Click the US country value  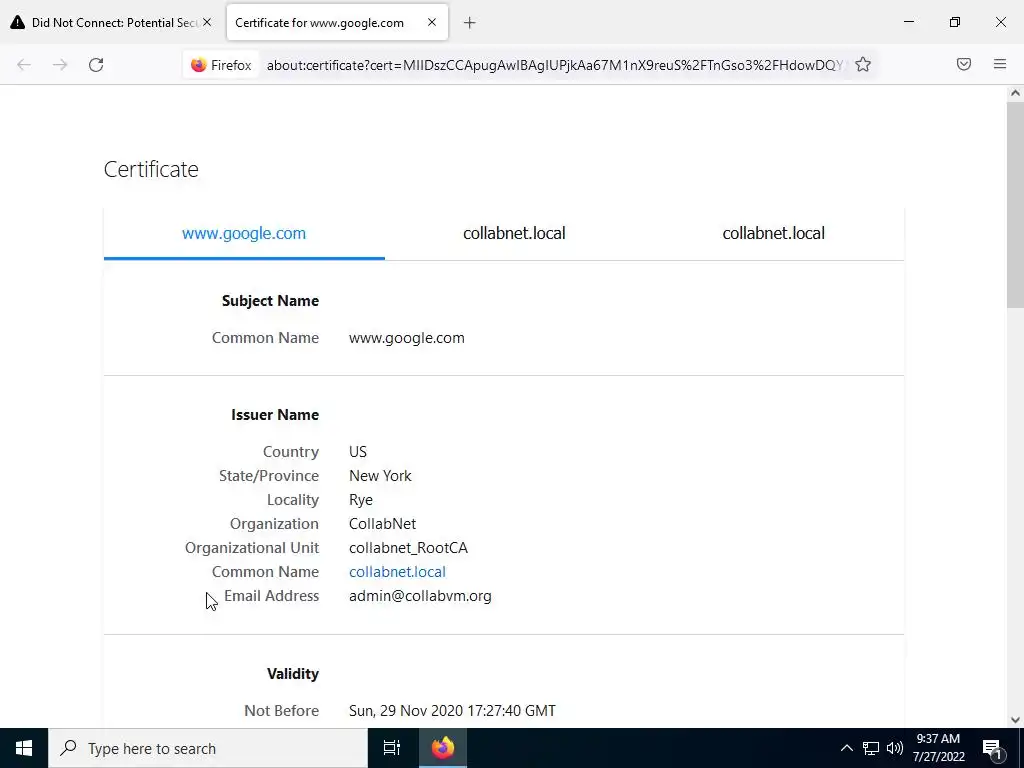(358, 451)
